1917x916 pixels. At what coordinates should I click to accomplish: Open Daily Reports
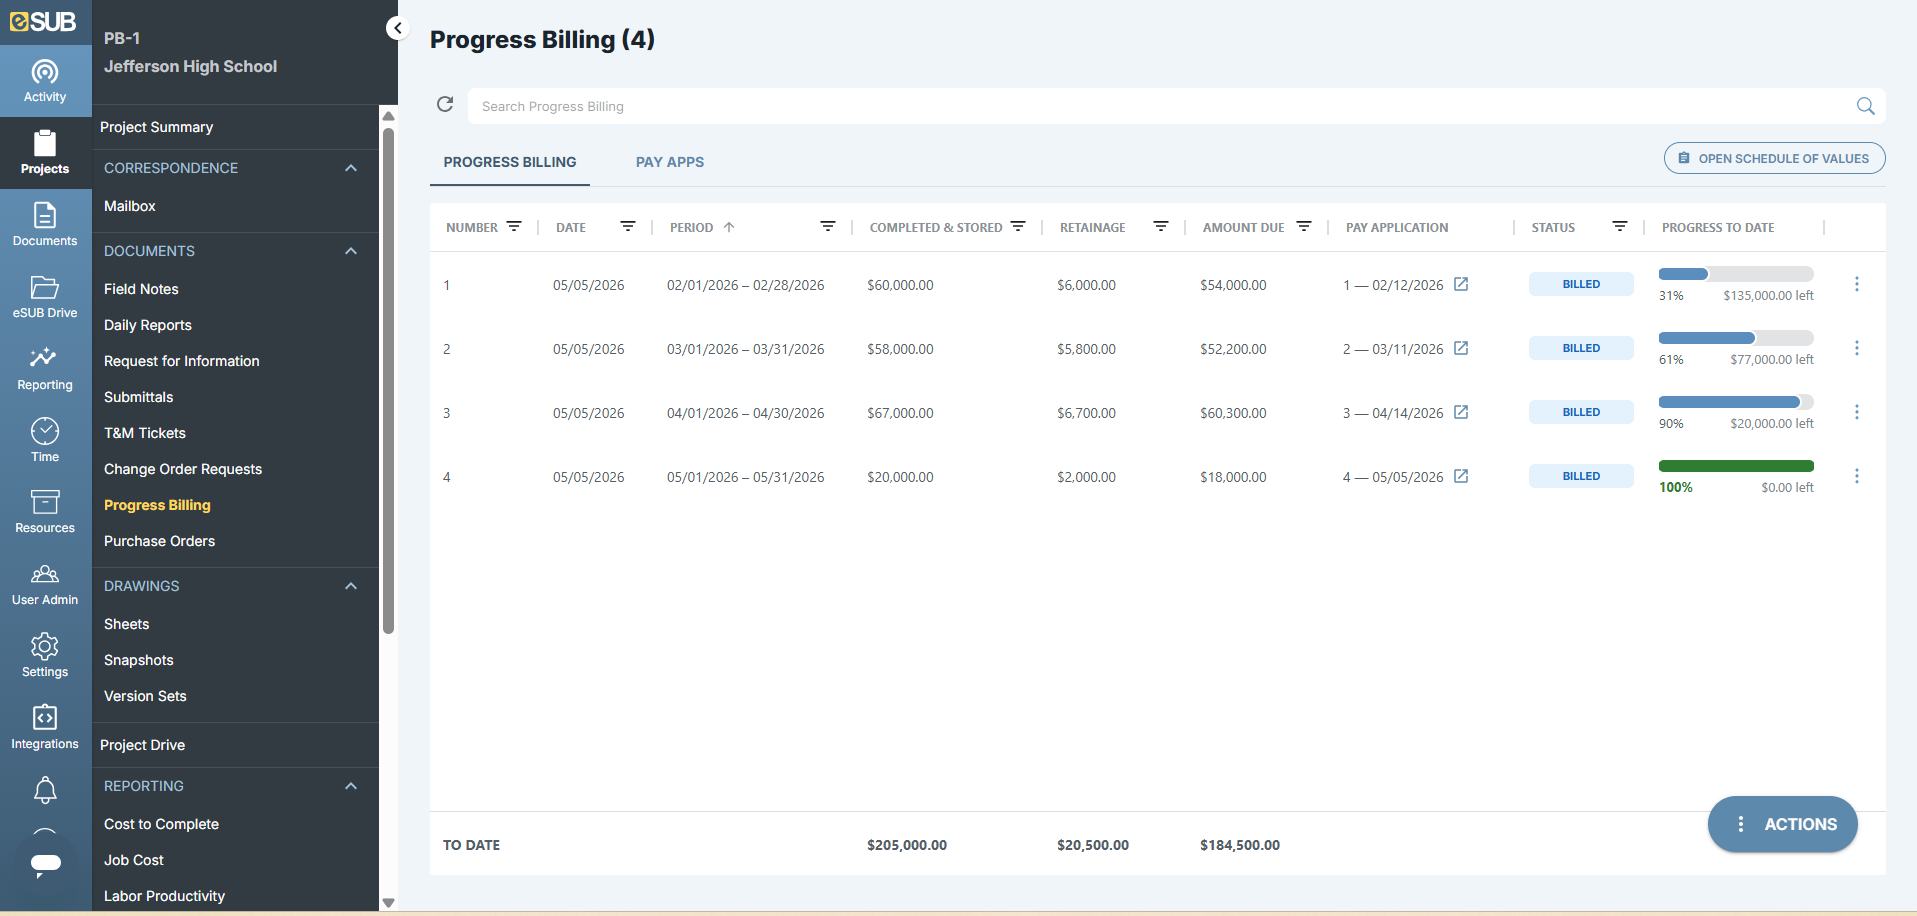148,325
